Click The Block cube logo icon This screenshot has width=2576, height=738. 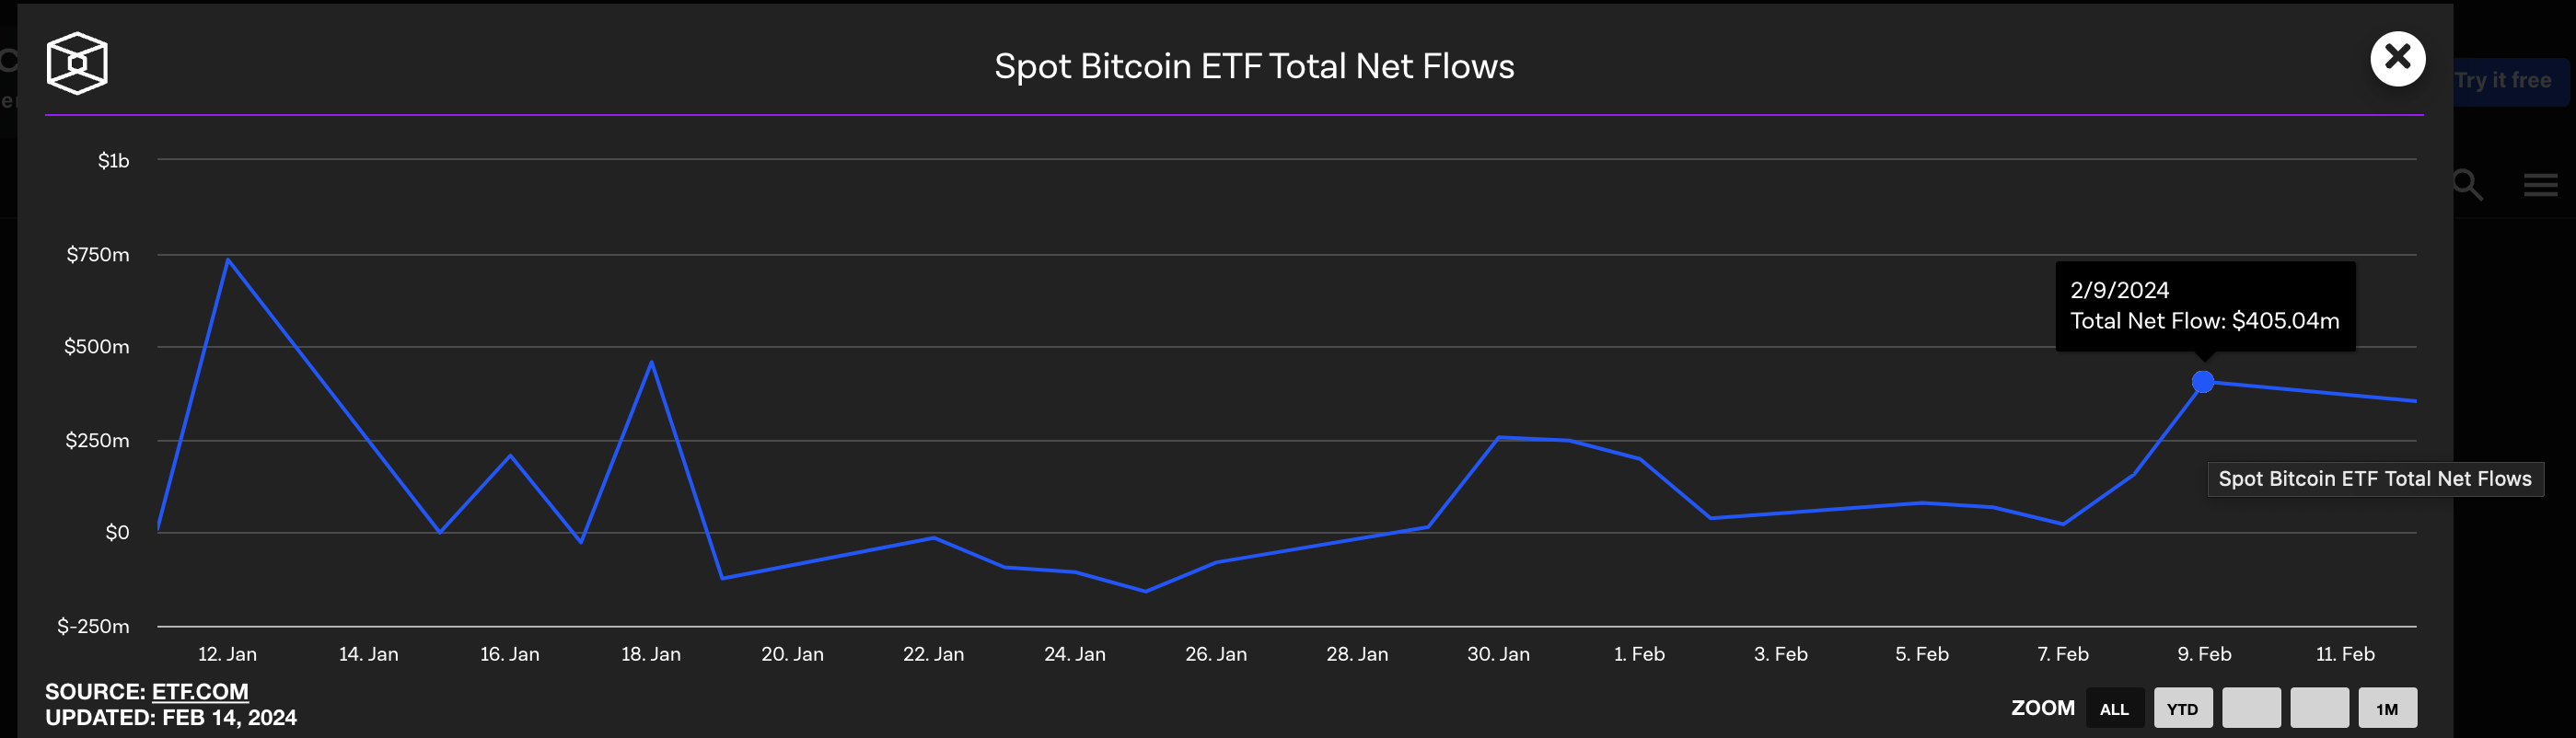click(77, 64)
